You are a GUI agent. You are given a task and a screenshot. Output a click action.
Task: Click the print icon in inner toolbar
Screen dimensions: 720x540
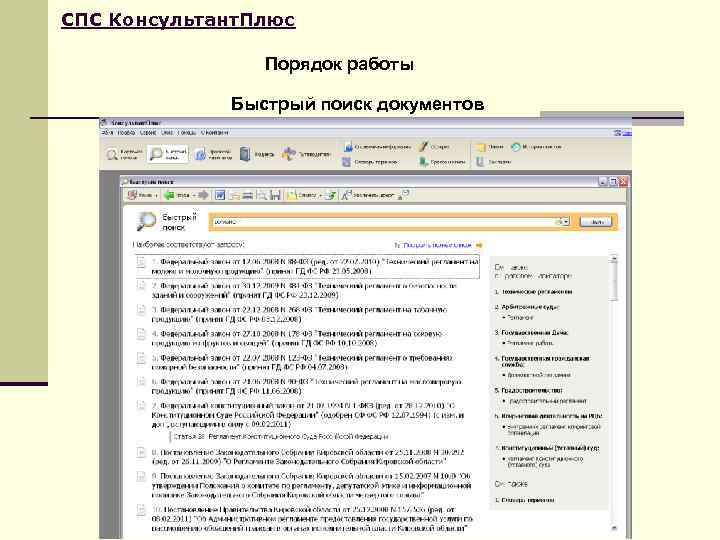[x=248, y=195]
